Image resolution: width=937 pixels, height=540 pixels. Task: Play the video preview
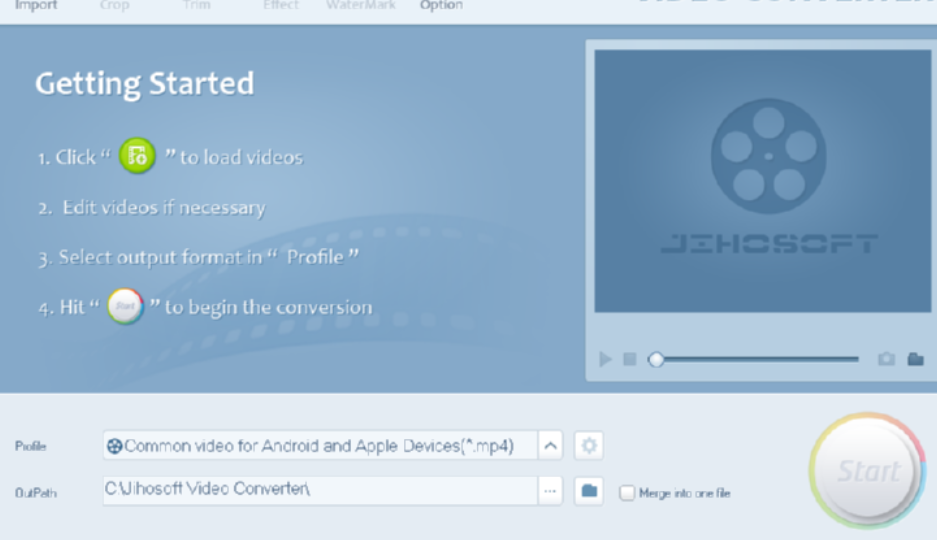pyautogui.click(x=605, y=359)
